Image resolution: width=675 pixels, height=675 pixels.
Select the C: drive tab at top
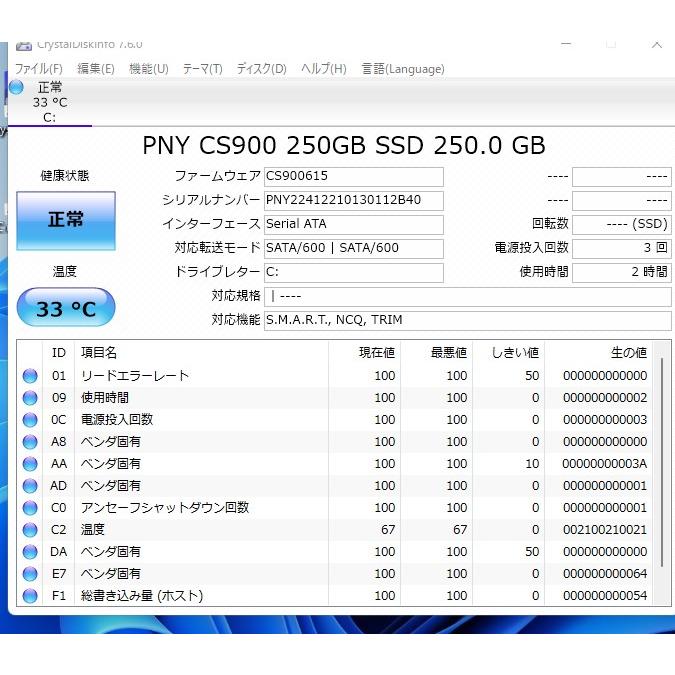point(50,102)
